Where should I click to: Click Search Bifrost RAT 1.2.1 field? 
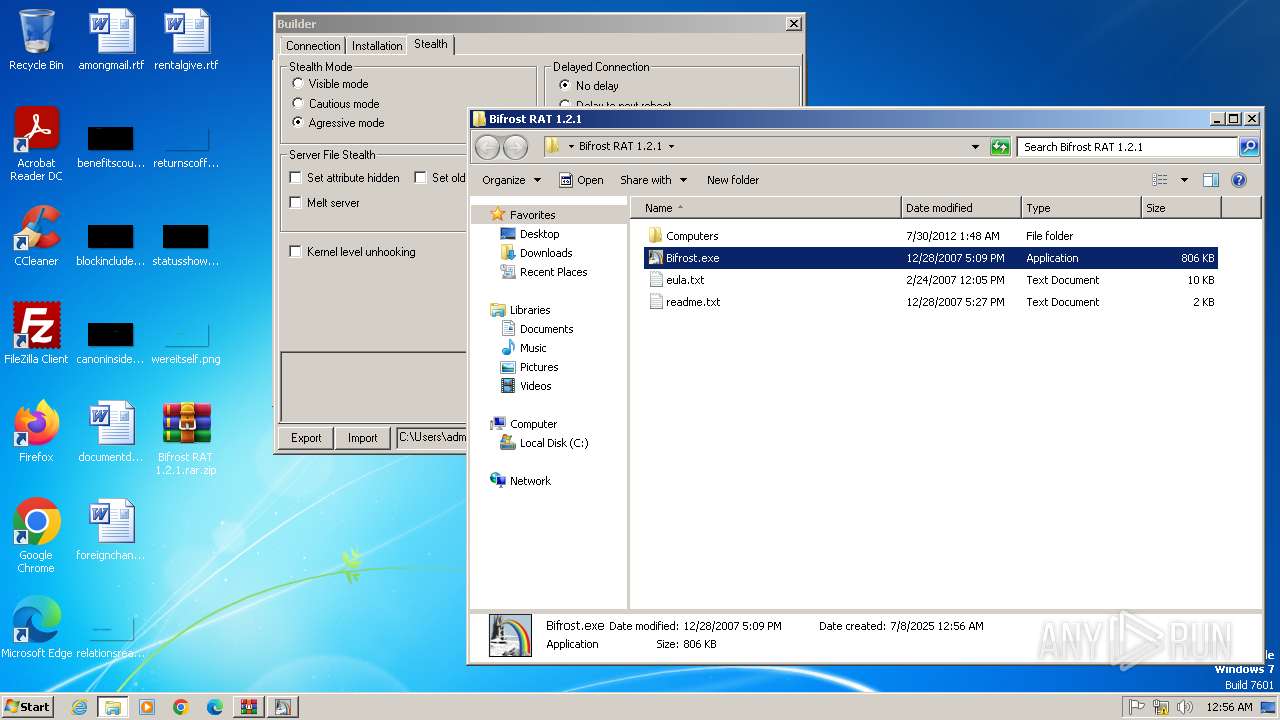coord(1127,147)
